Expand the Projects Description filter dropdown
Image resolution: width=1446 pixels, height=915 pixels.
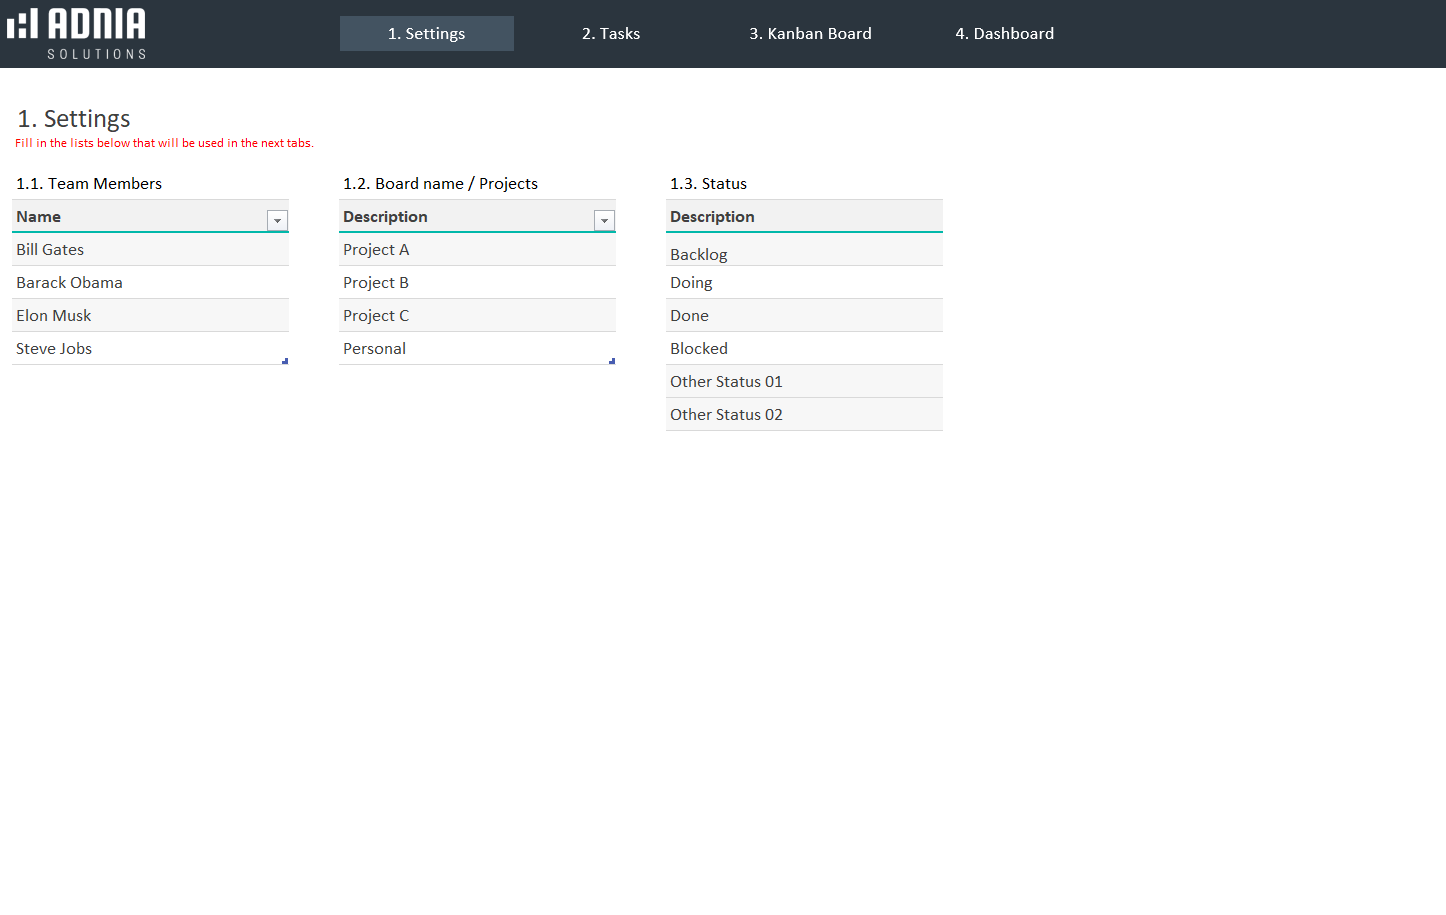604,220
